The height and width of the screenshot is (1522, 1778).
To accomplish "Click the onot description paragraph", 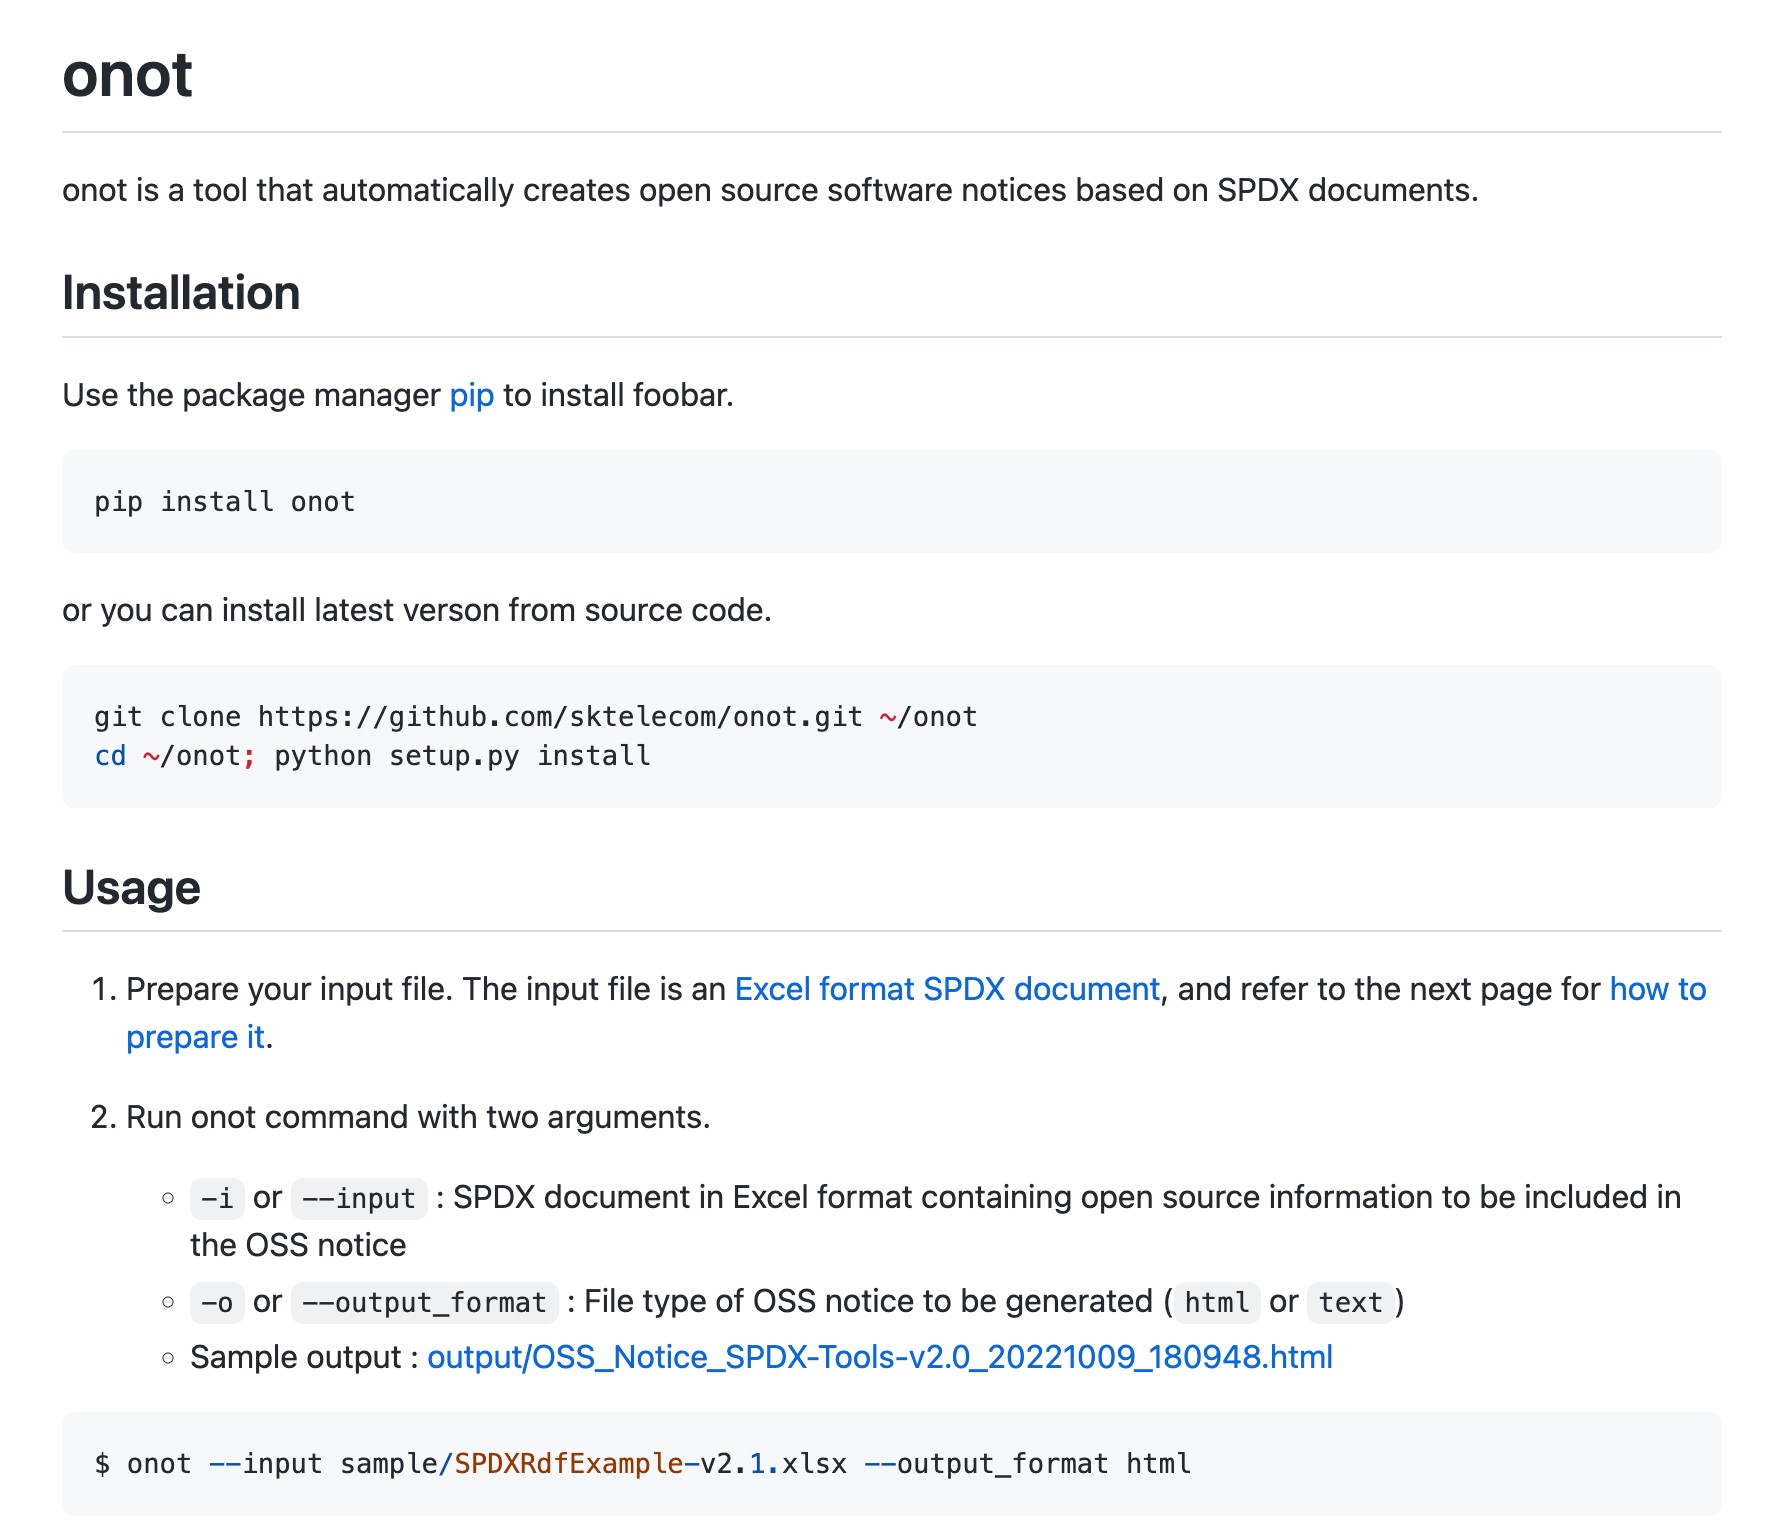I will (769, 190).
